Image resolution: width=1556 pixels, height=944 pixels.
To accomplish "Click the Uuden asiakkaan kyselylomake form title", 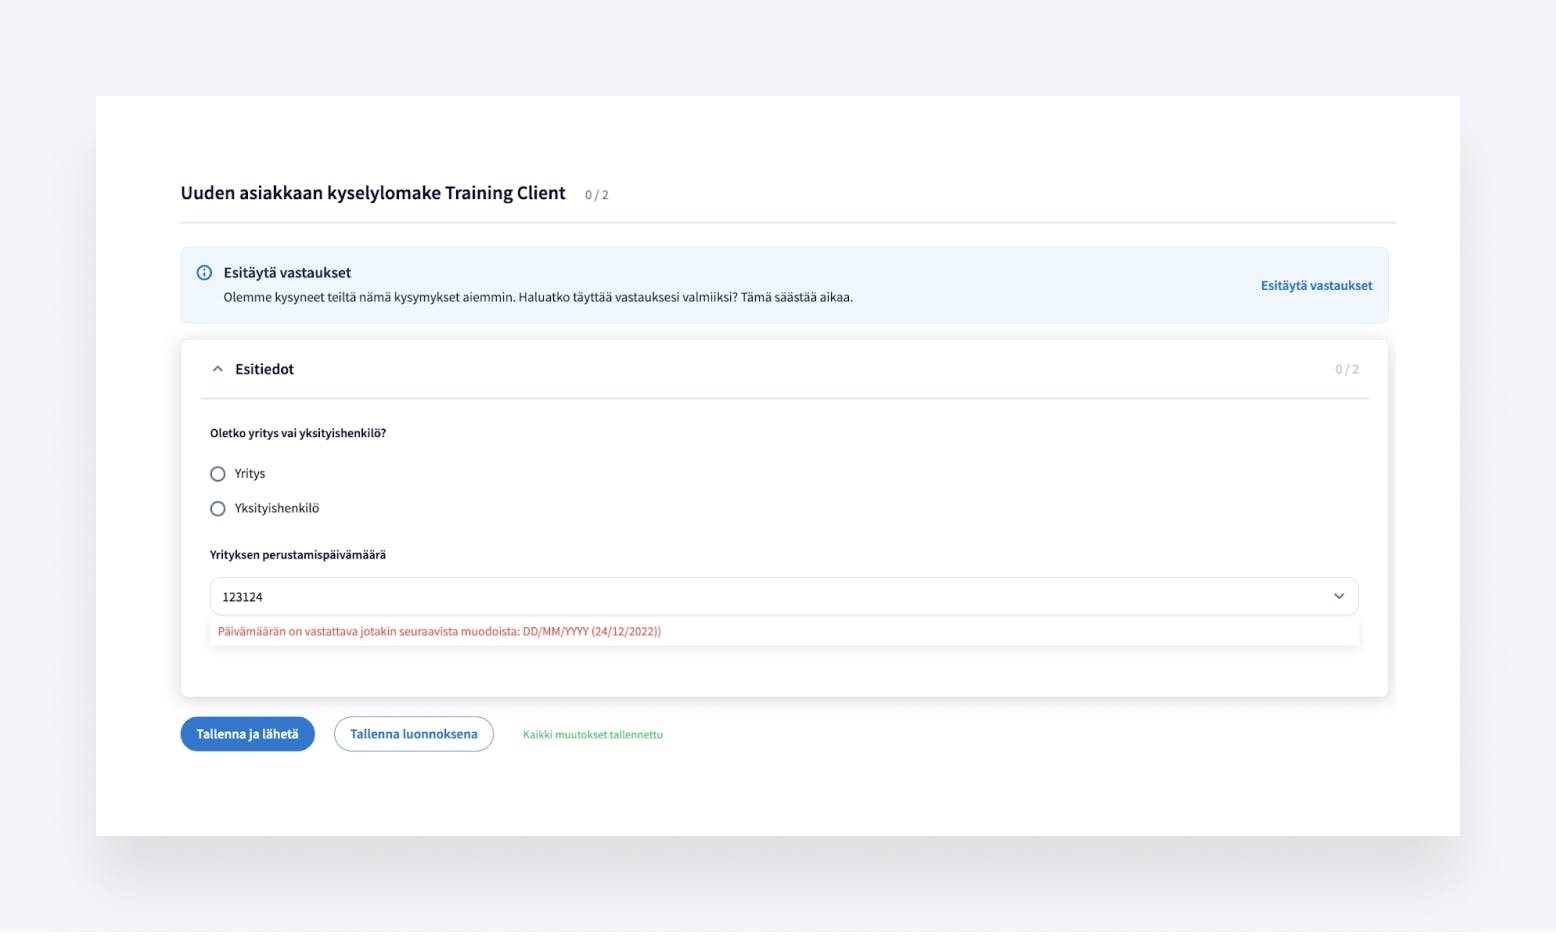I will pyautogui.click(x=373, y=193).
